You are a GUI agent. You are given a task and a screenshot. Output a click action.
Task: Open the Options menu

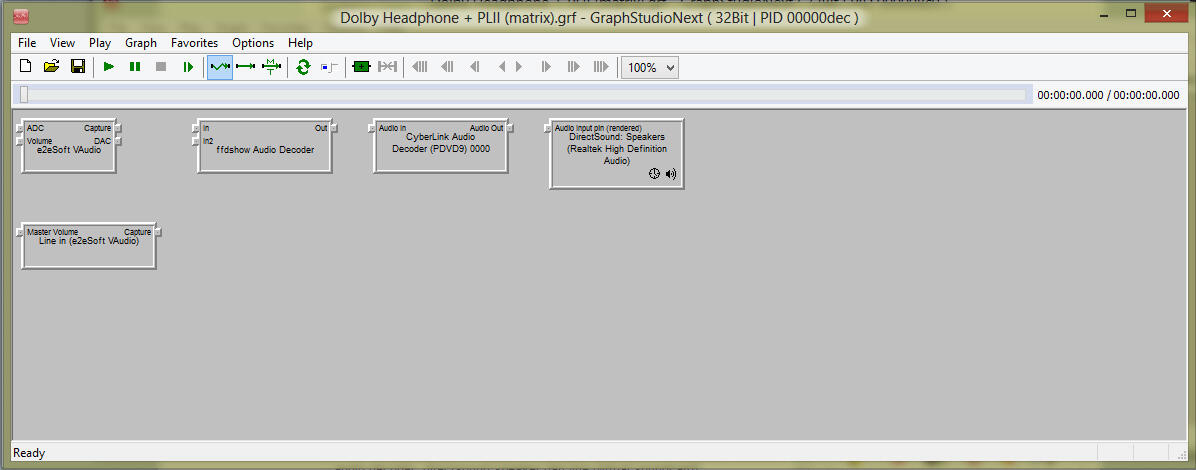coord(253,43)
